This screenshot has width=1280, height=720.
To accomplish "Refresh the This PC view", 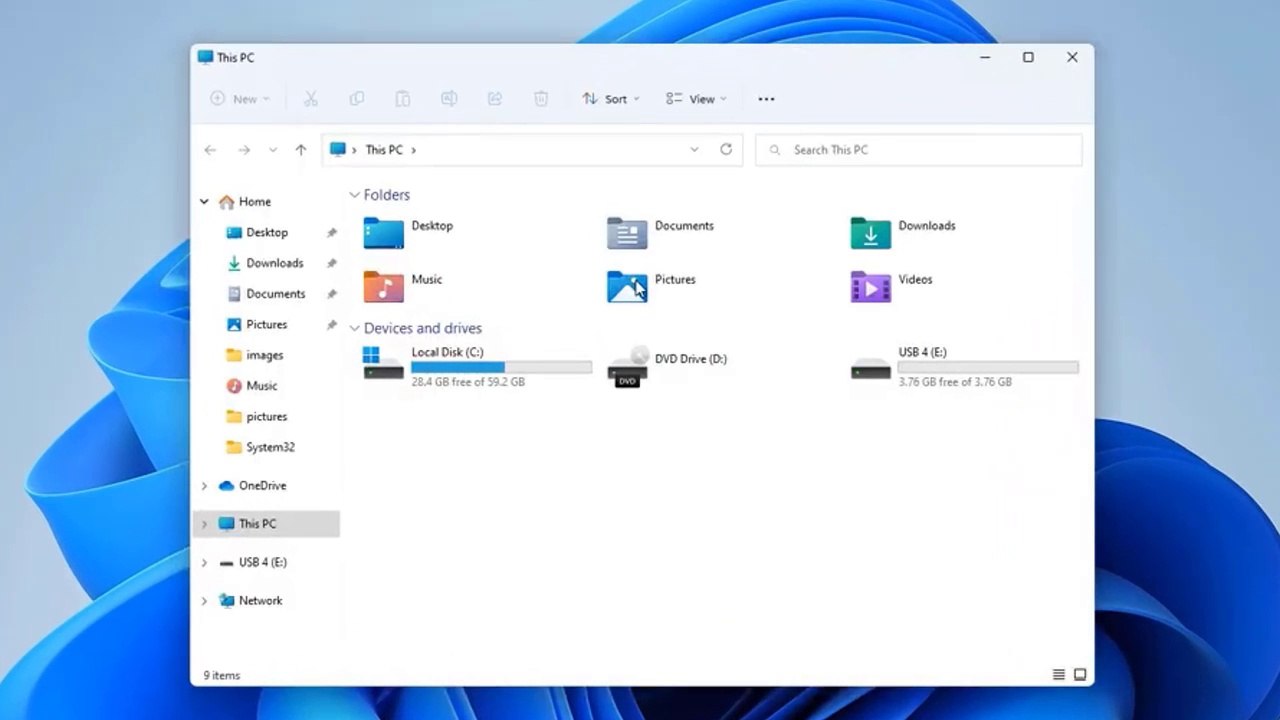I will coord(726,150).
